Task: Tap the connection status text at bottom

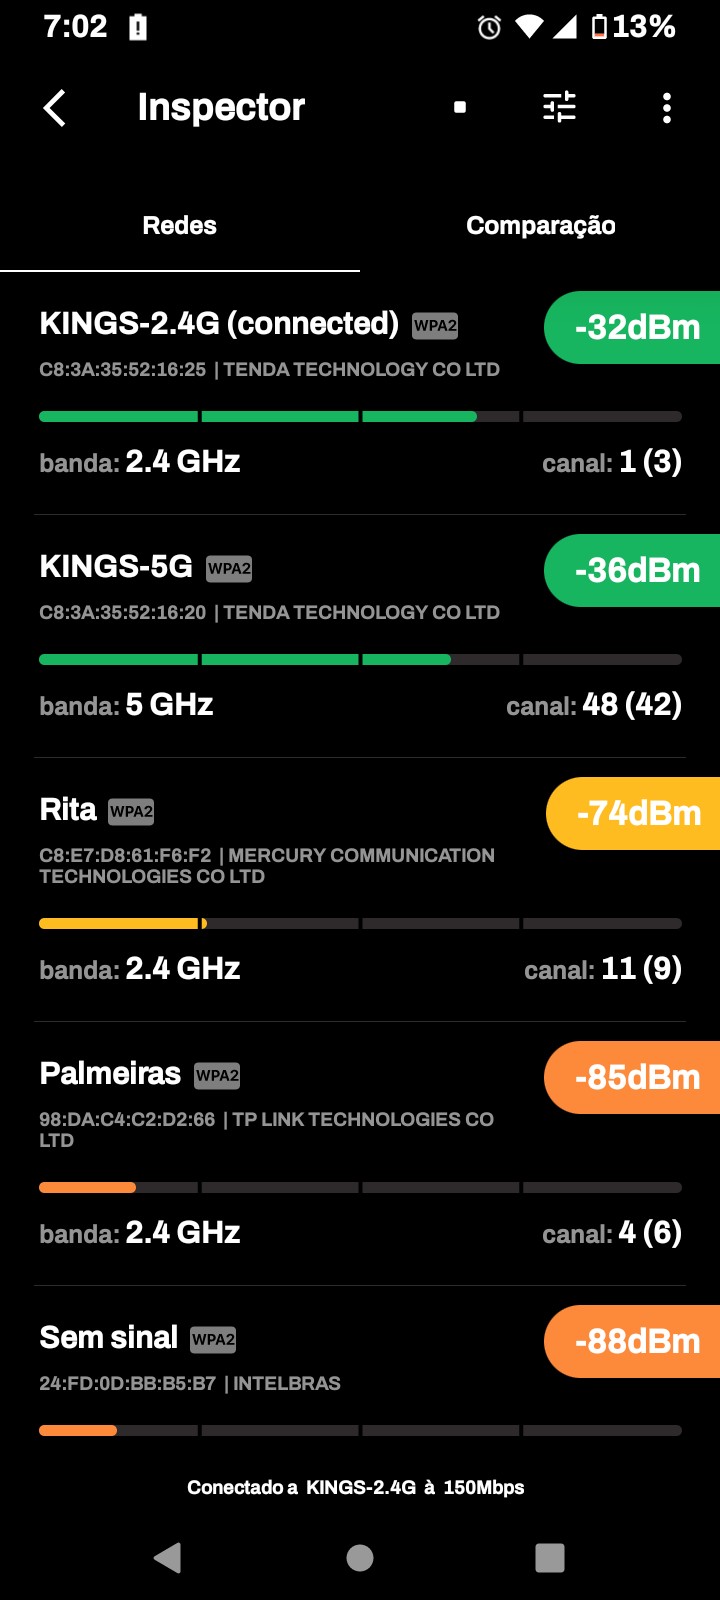Action: click(356, 1488)
